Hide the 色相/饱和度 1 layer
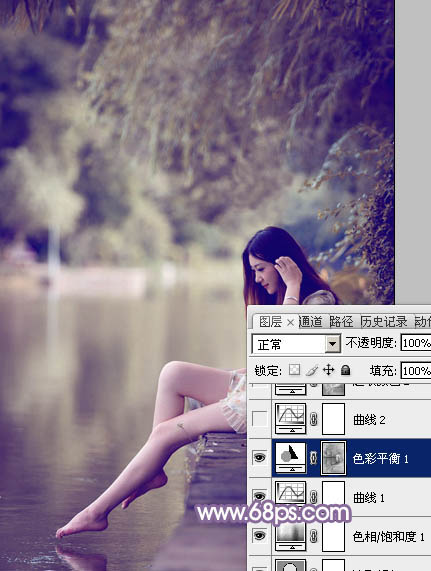Viewport: 431px width, 571px height. pyautogui.click(x=259, y=536)
